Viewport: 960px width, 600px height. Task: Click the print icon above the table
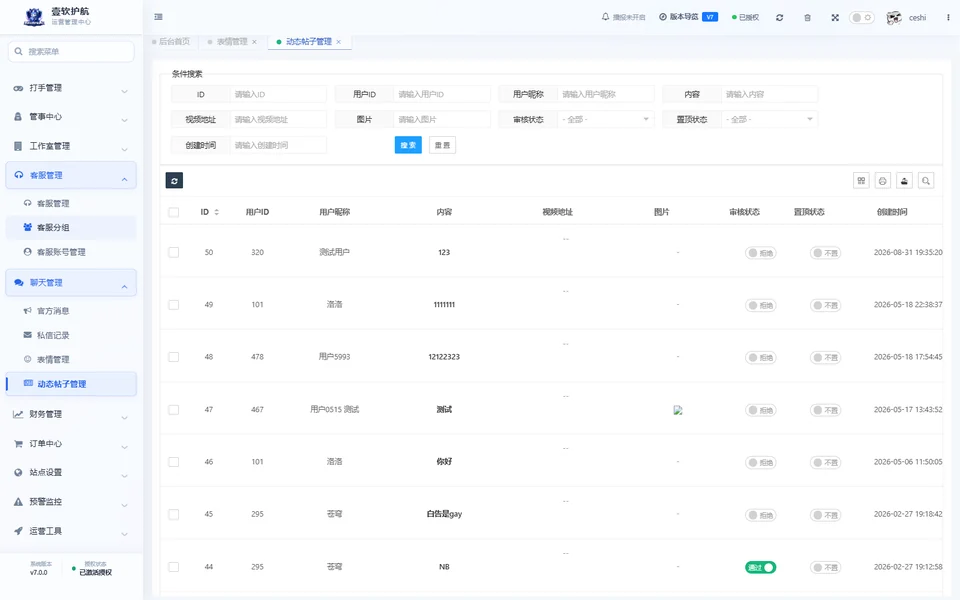tap(882, 181)
